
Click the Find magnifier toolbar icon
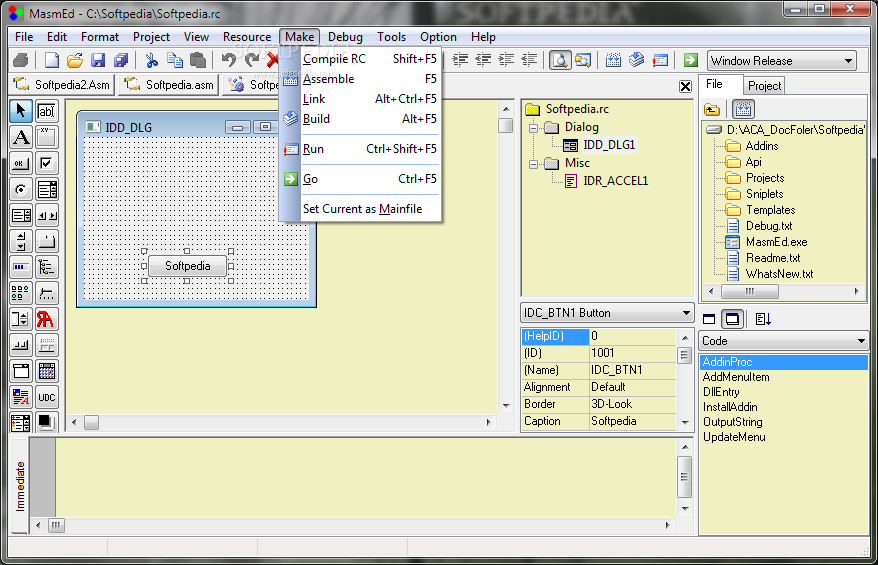560,60
